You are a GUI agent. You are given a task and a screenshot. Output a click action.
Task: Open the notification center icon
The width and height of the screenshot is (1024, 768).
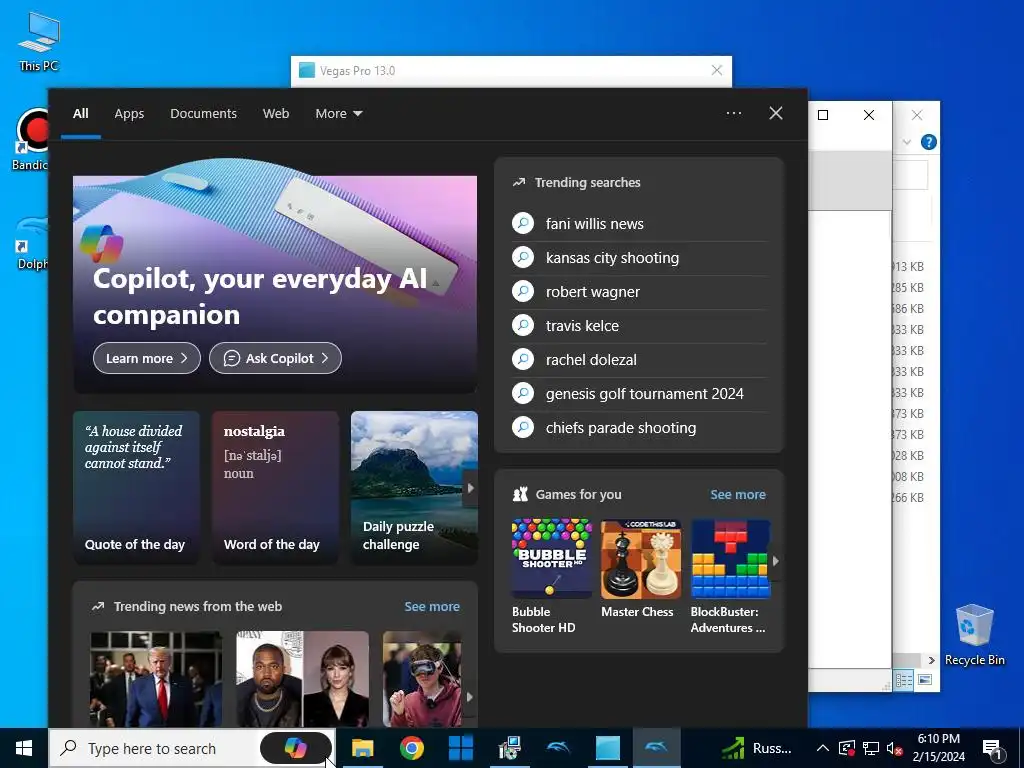coord(993,748)
